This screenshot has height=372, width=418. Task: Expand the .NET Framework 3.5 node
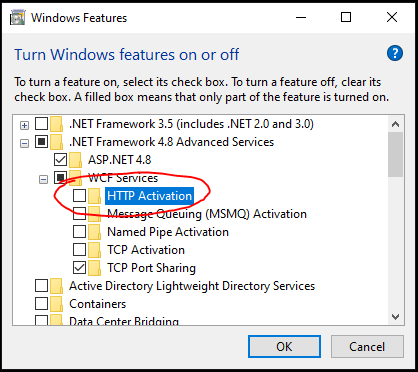[x=24, y=126]
